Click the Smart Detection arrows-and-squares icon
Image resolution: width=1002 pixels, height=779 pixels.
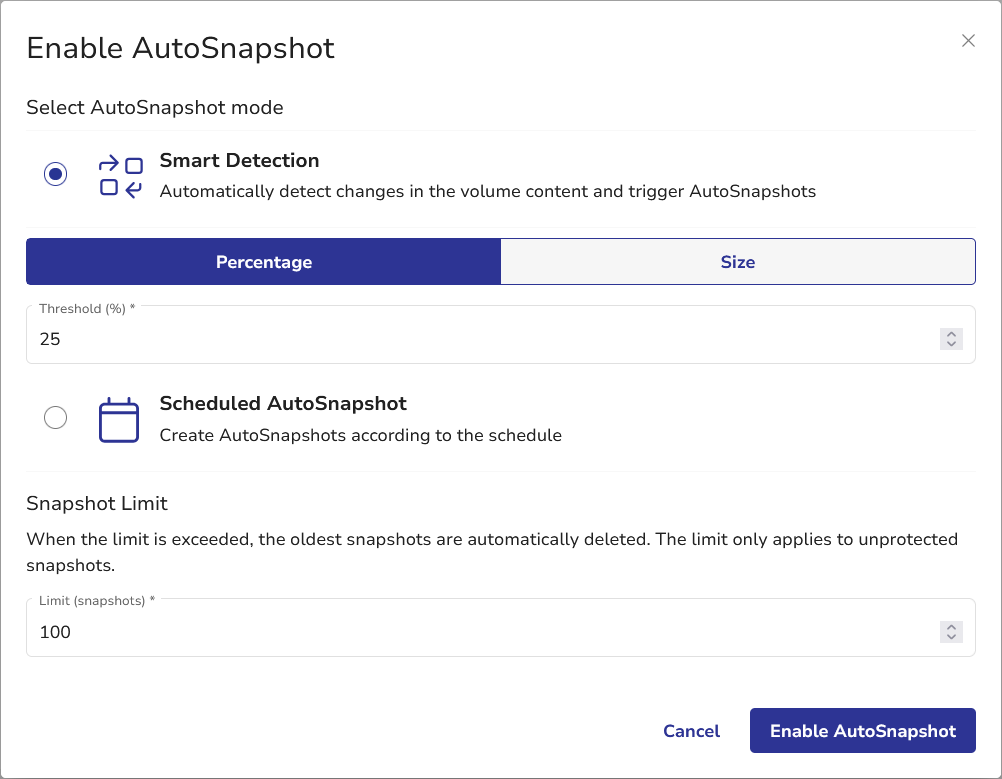pyautogui.click(x=120, y=176)
